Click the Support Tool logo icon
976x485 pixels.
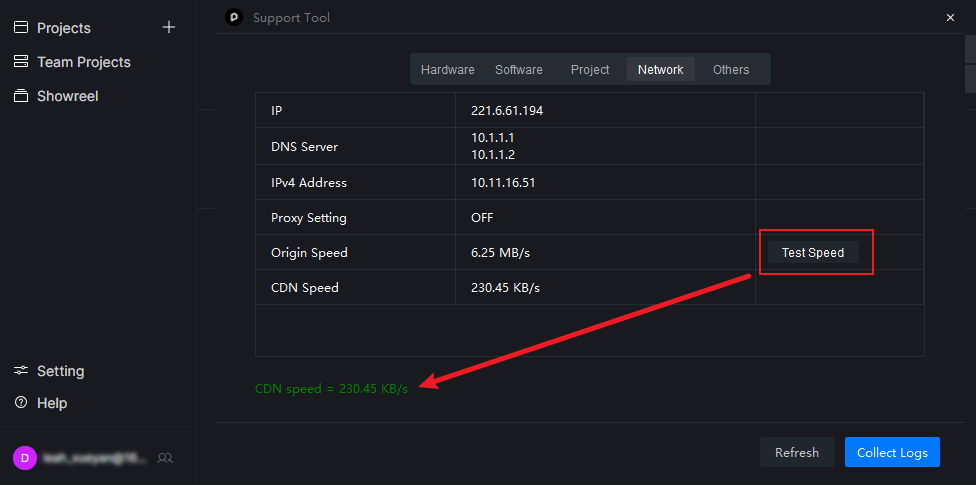[234, 17]
